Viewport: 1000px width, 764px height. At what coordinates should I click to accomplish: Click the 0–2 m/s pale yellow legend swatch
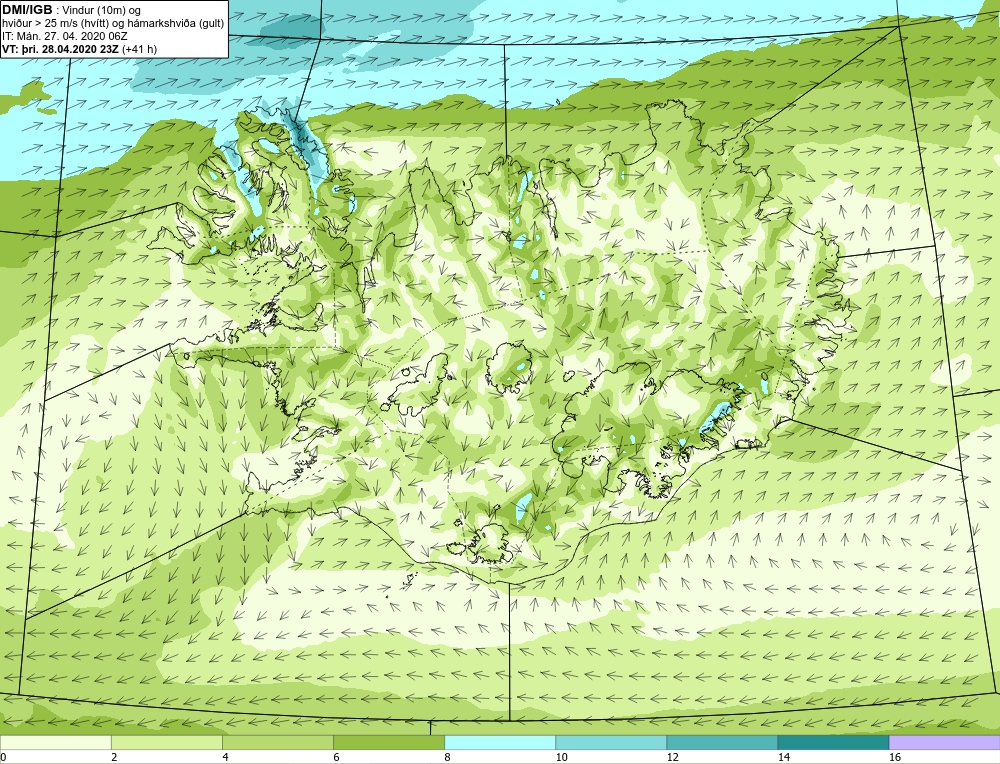tap(55, 742)
